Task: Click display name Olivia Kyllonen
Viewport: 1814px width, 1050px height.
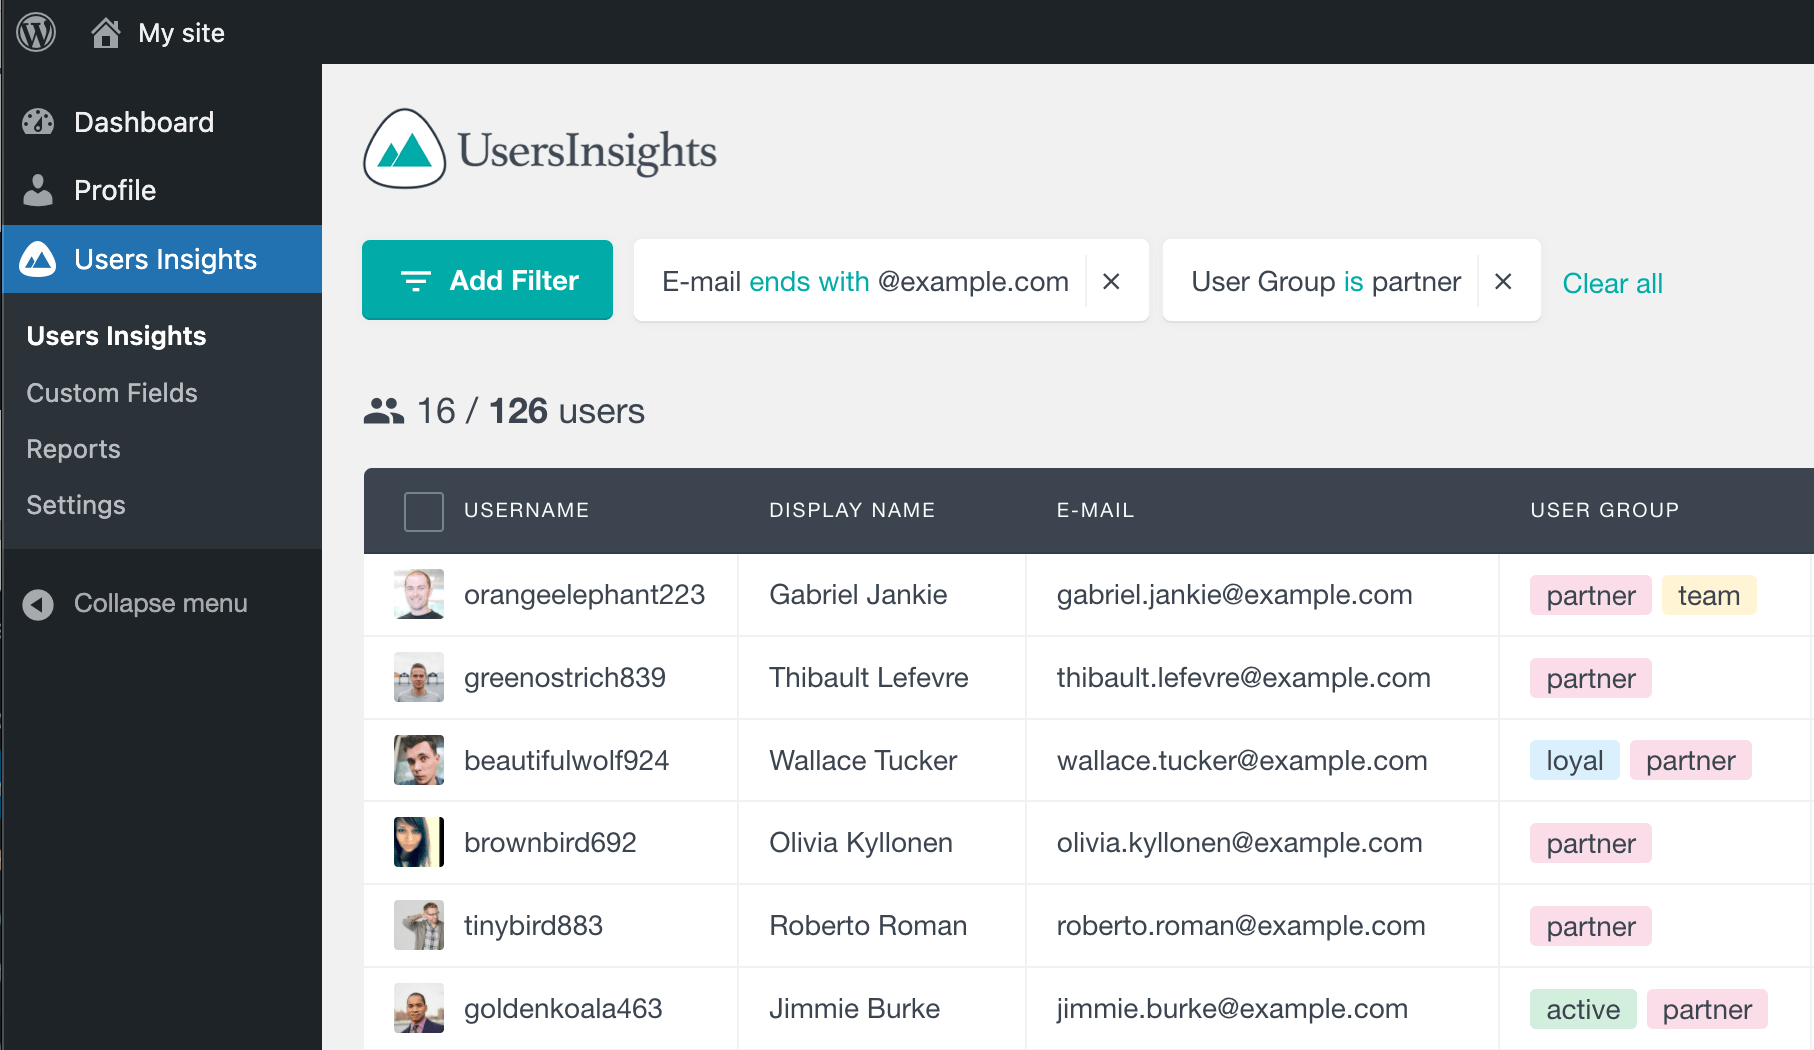Action: 860,843
